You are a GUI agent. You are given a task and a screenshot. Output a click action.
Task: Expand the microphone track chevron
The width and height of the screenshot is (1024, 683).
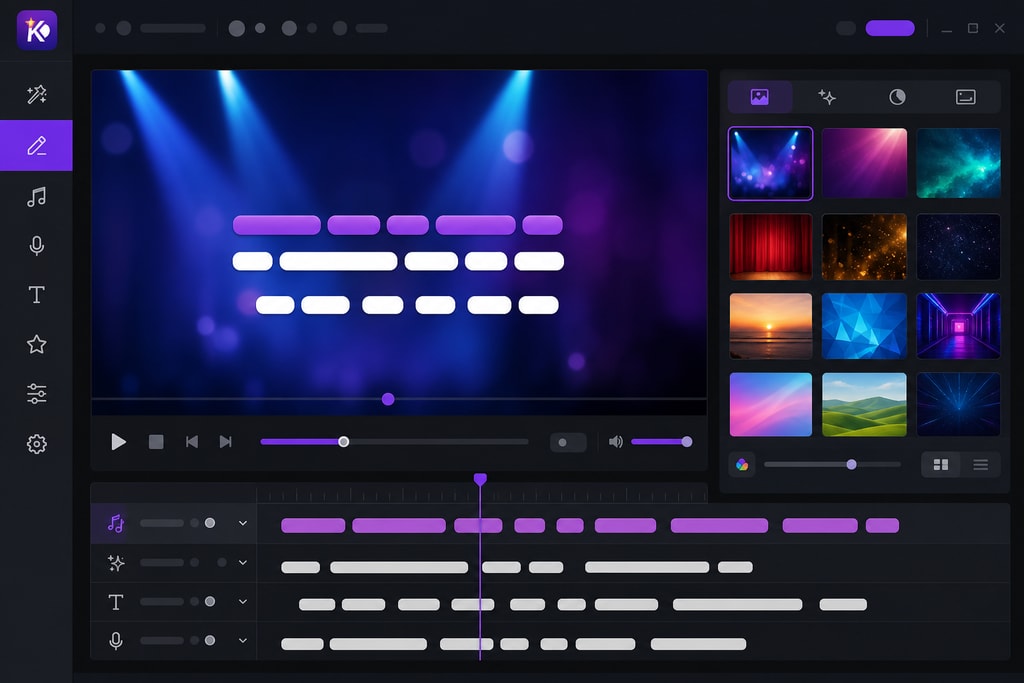coord(243,641)
